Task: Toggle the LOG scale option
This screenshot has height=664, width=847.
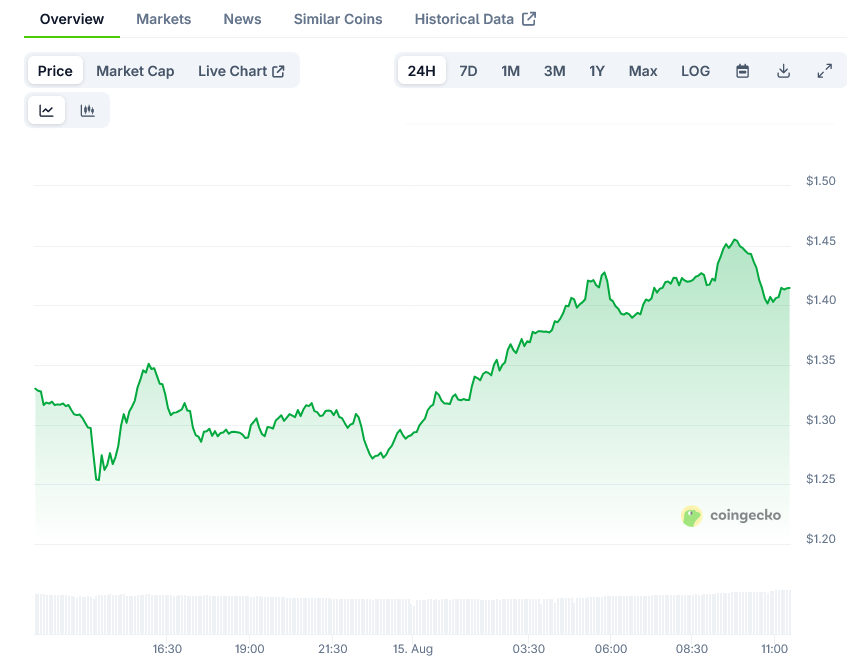Action: [695, 71]
